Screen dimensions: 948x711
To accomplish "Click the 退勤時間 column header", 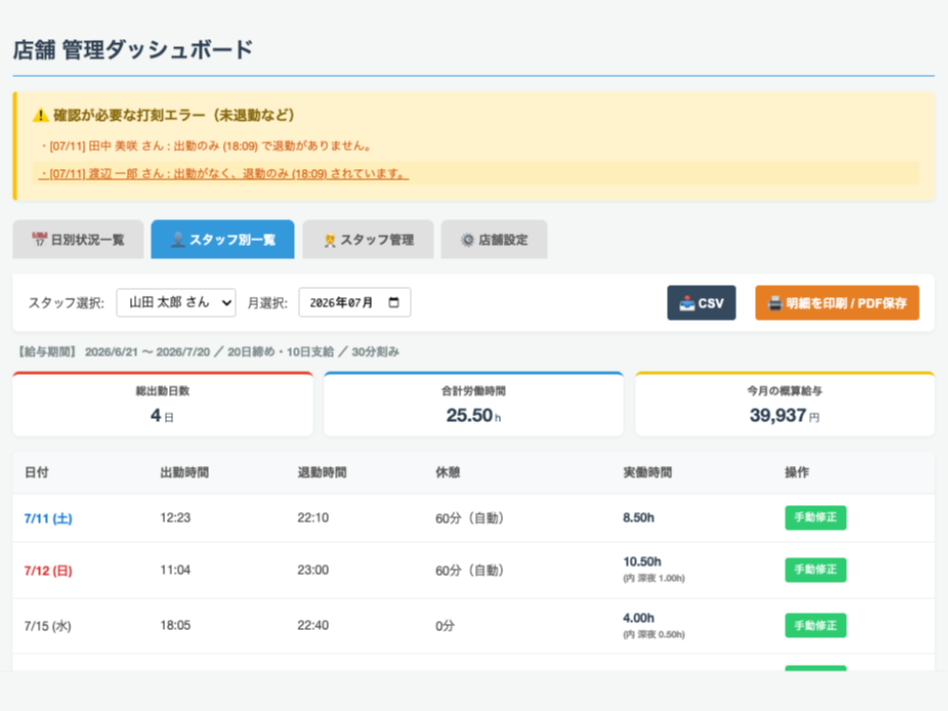I will click(x=322, y=472).
